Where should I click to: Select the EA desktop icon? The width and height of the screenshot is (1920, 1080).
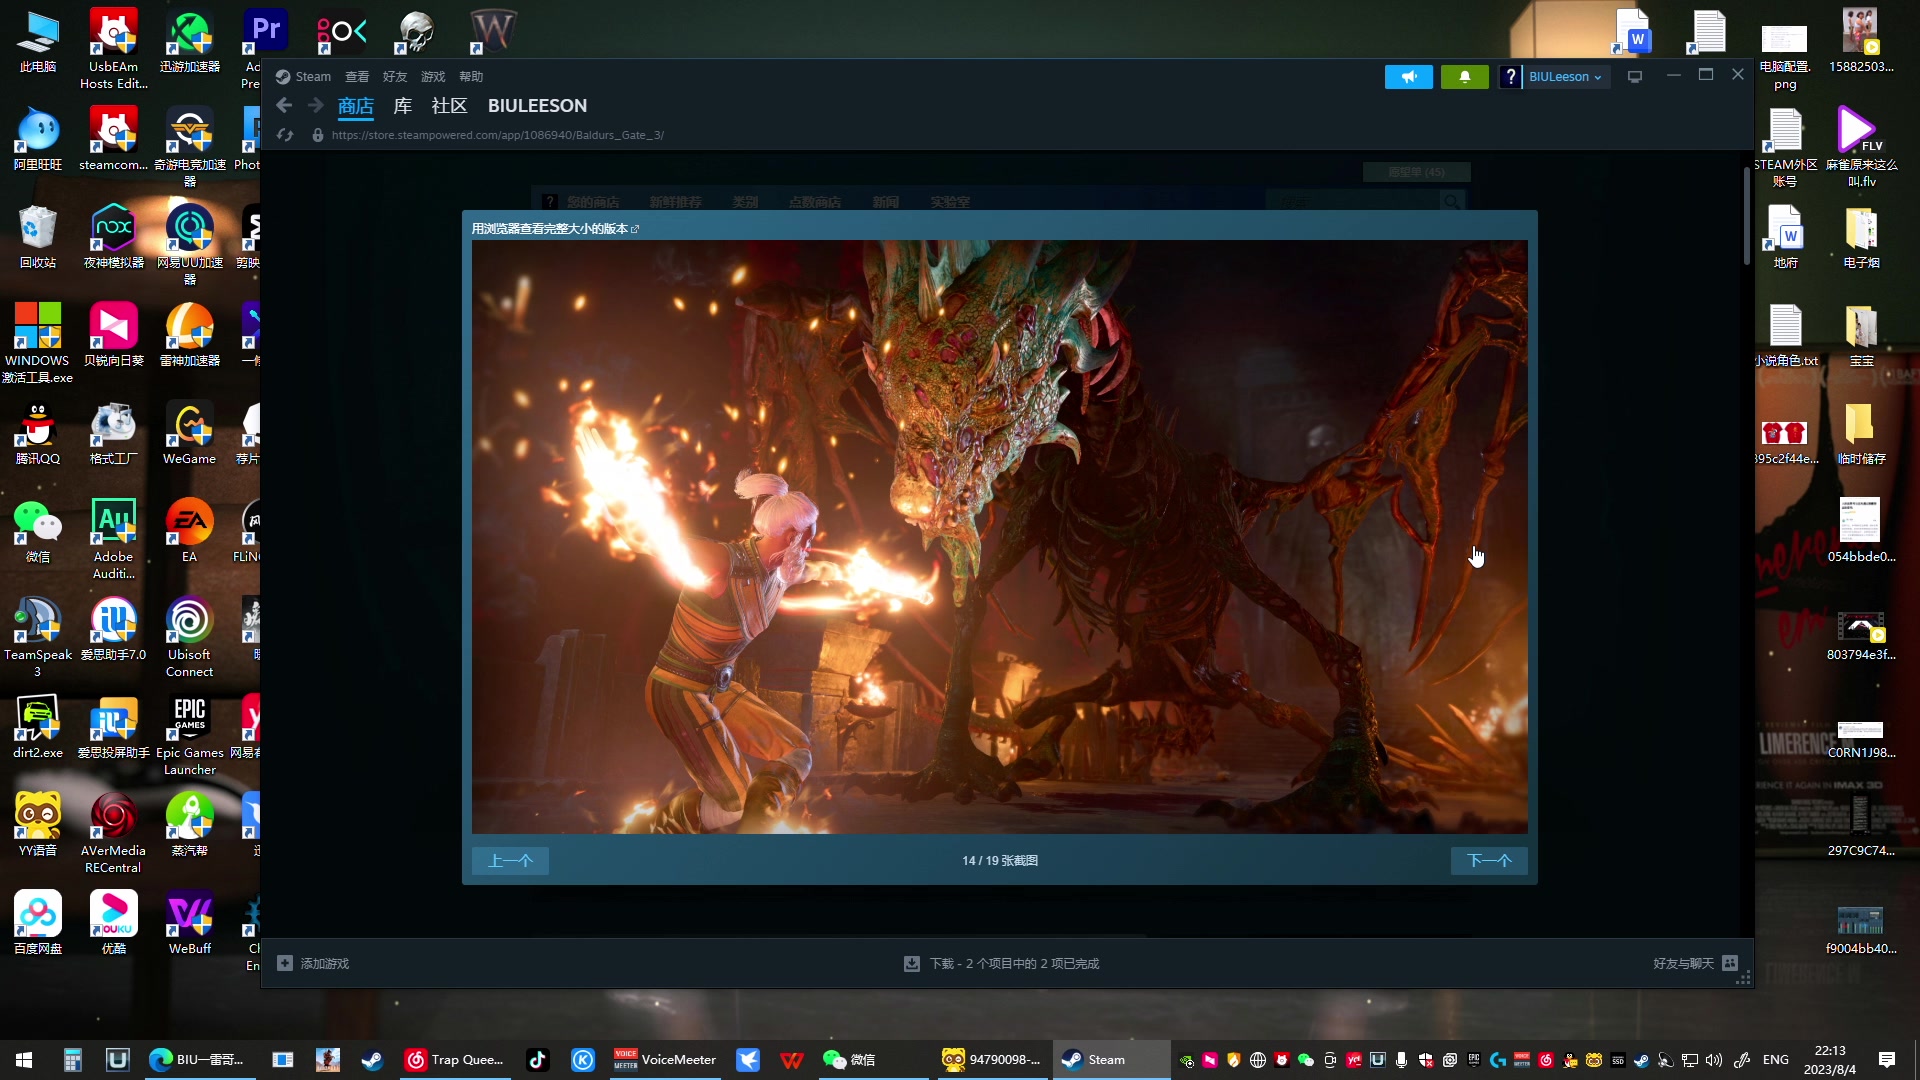[190, 532]
